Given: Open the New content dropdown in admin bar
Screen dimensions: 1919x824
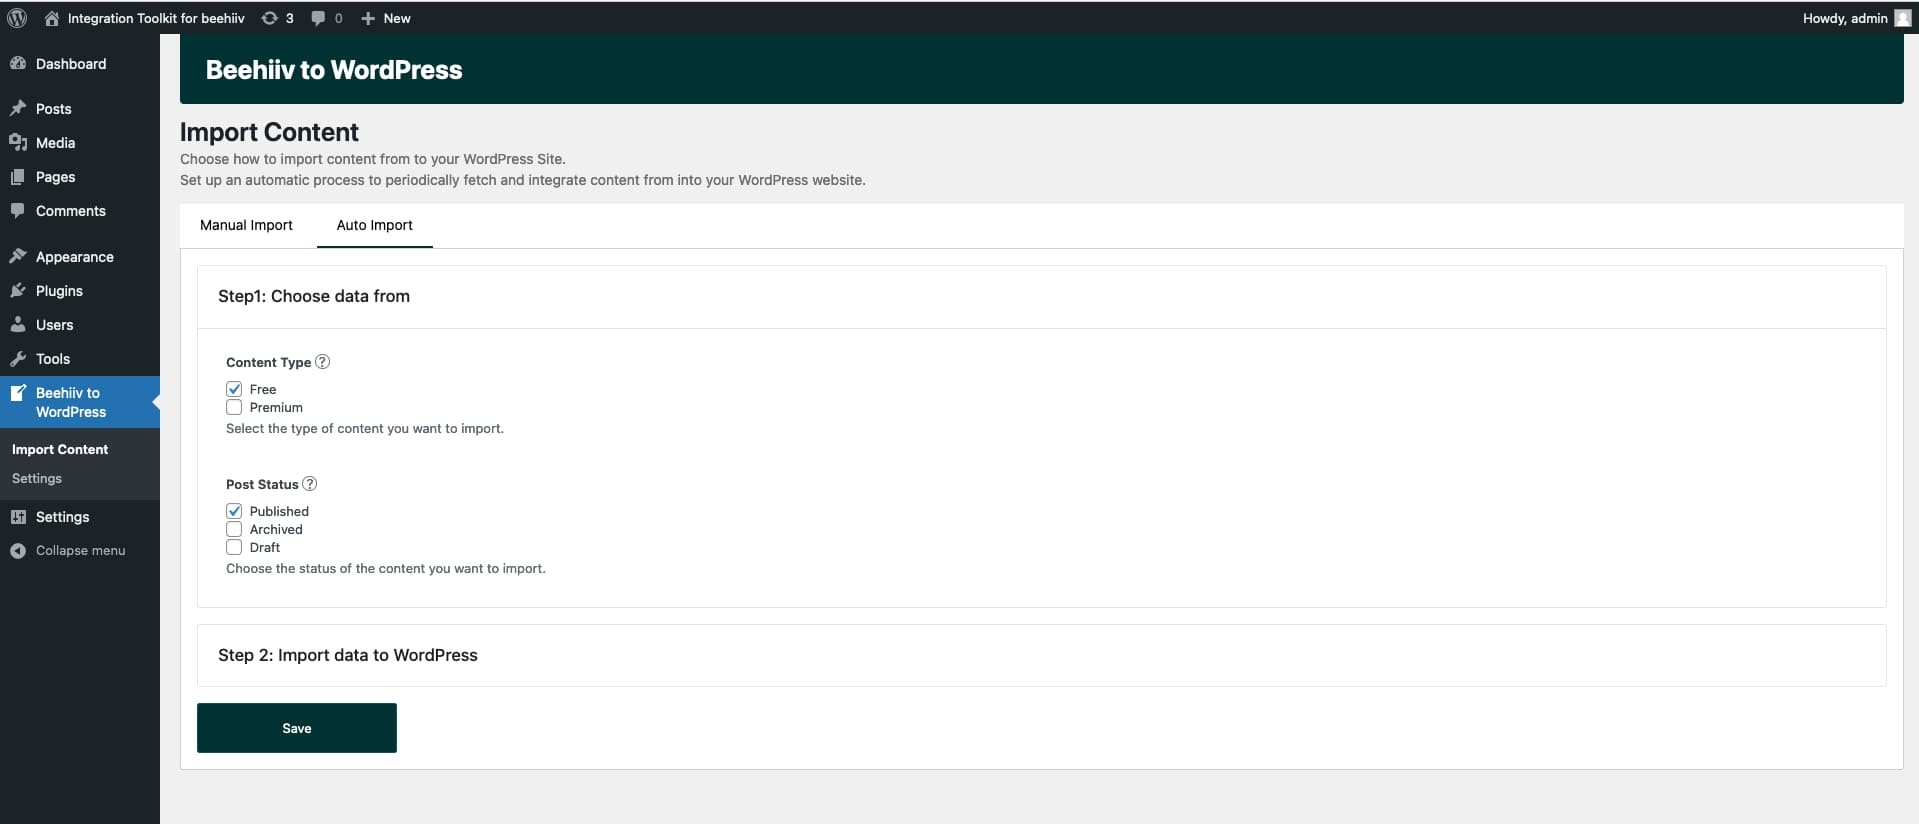Looking at the screenshot, I should 386,18.
